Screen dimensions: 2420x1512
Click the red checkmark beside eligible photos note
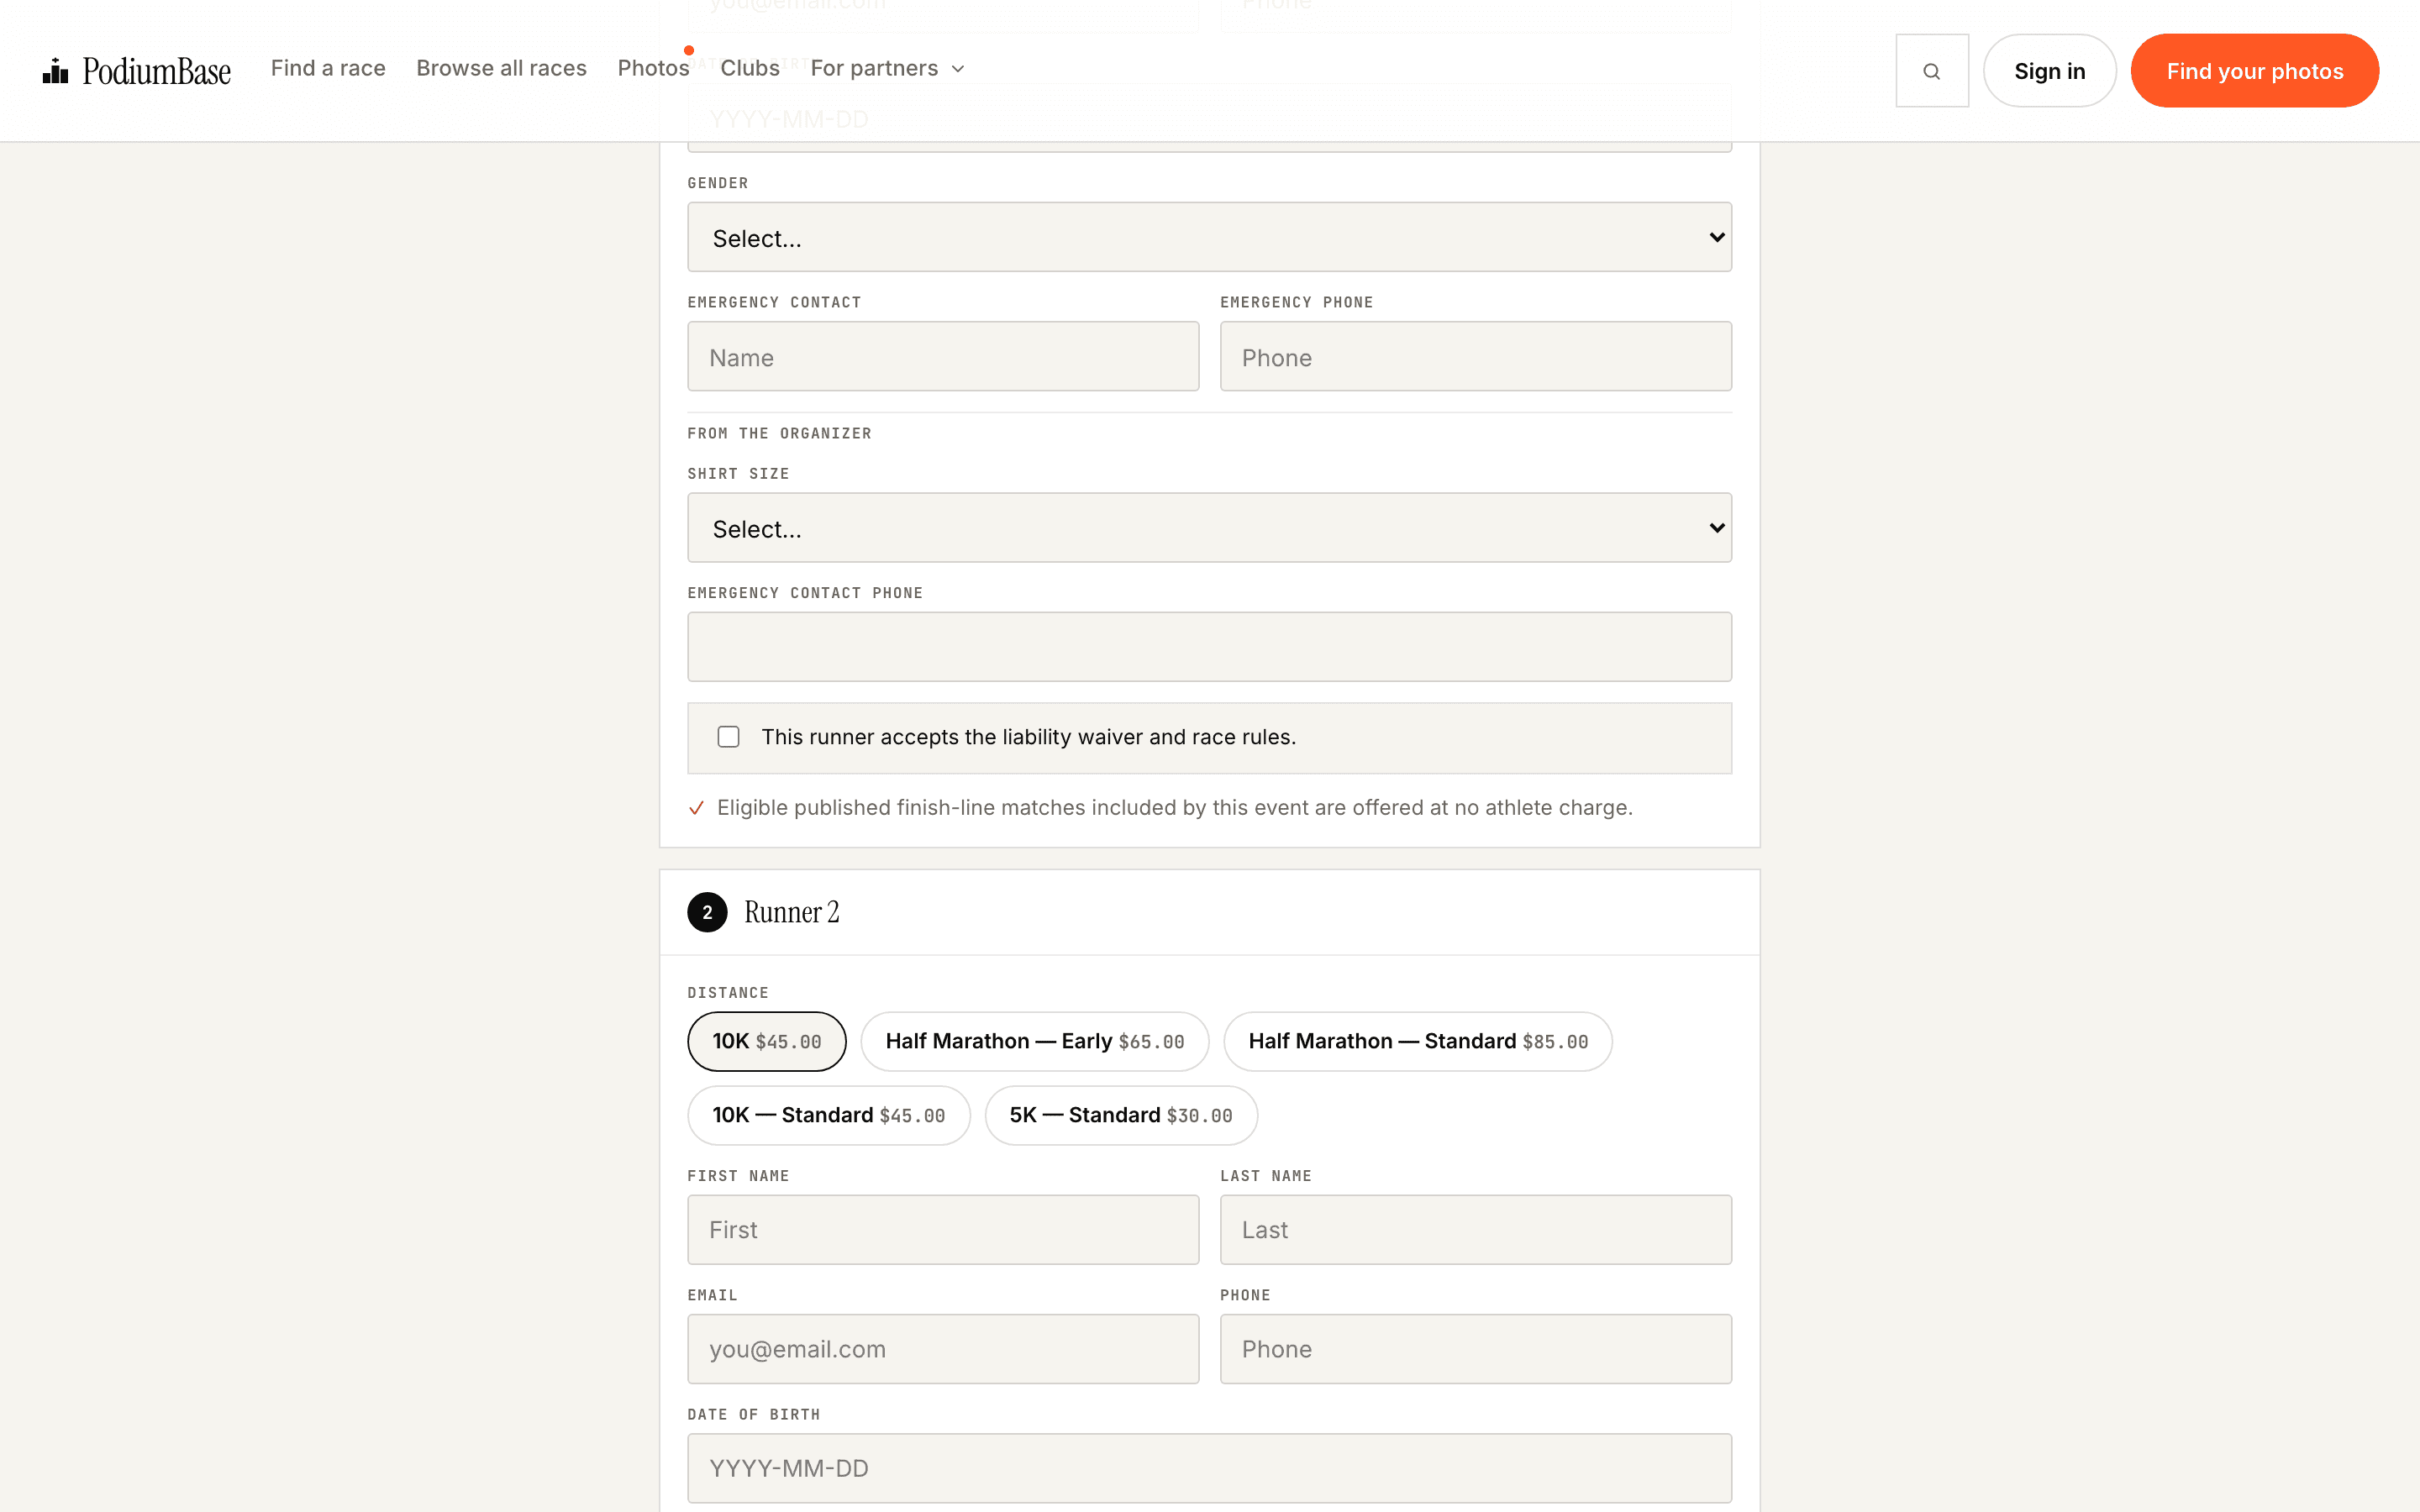(x=697, y=808)
